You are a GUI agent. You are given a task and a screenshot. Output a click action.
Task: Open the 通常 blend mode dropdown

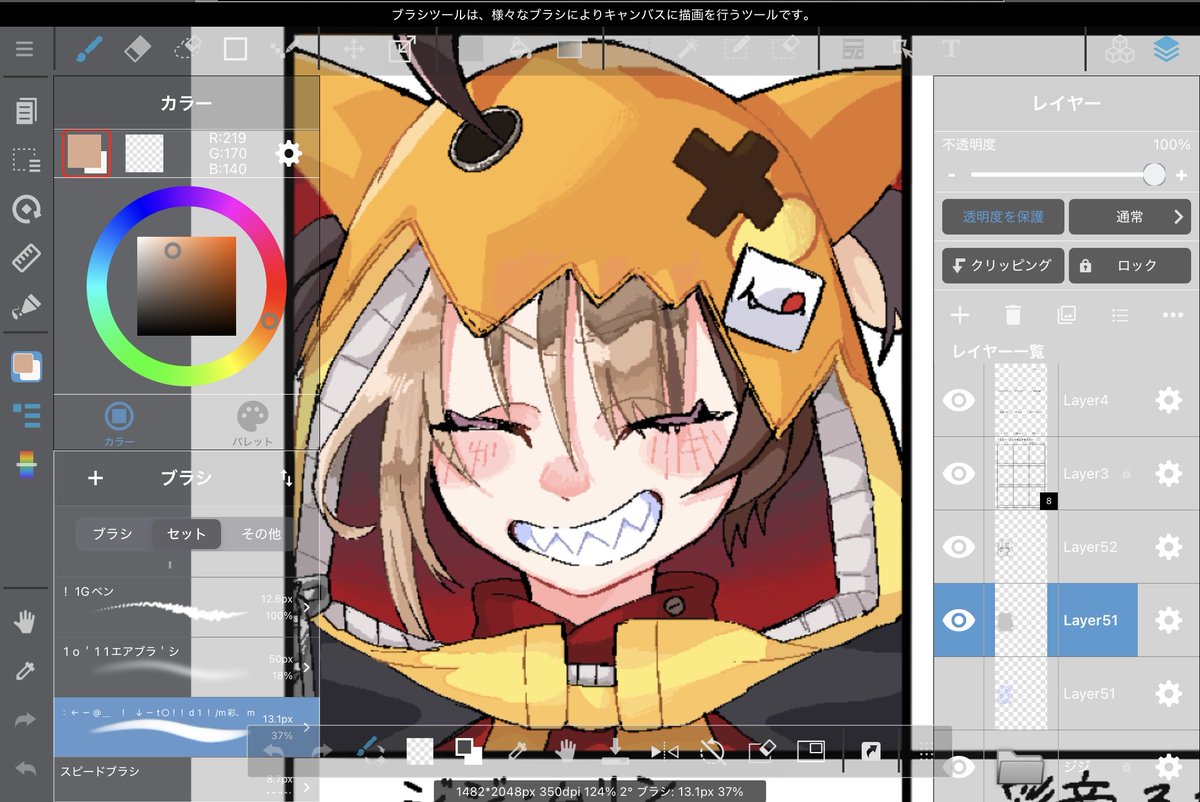coord(1131,216)
